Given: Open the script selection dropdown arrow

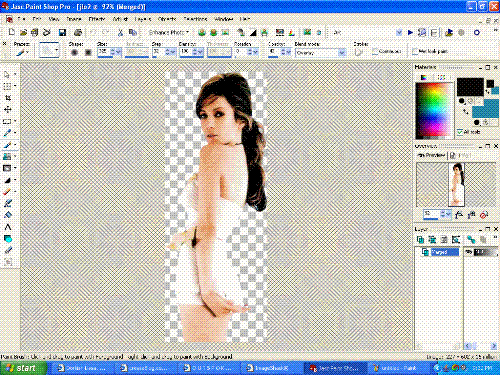Looking at the screenshot, I should point(399,32).
